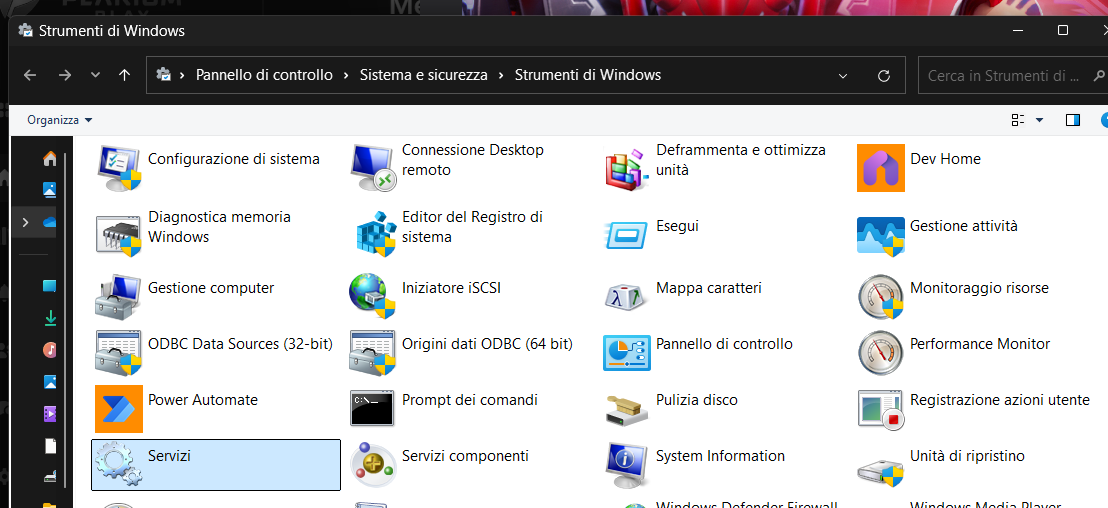Toggle the preview pane
This screenshot has width=1108, height=508.
click(1073, 120)
